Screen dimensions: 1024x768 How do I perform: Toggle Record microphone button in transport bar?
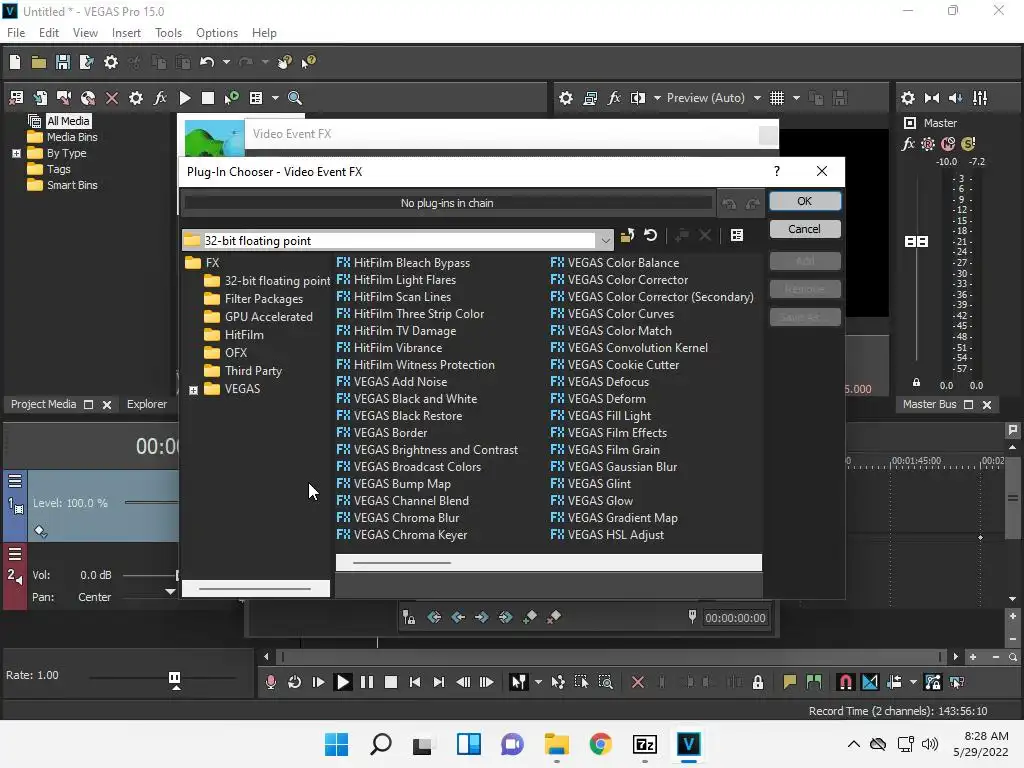(270, 682)
